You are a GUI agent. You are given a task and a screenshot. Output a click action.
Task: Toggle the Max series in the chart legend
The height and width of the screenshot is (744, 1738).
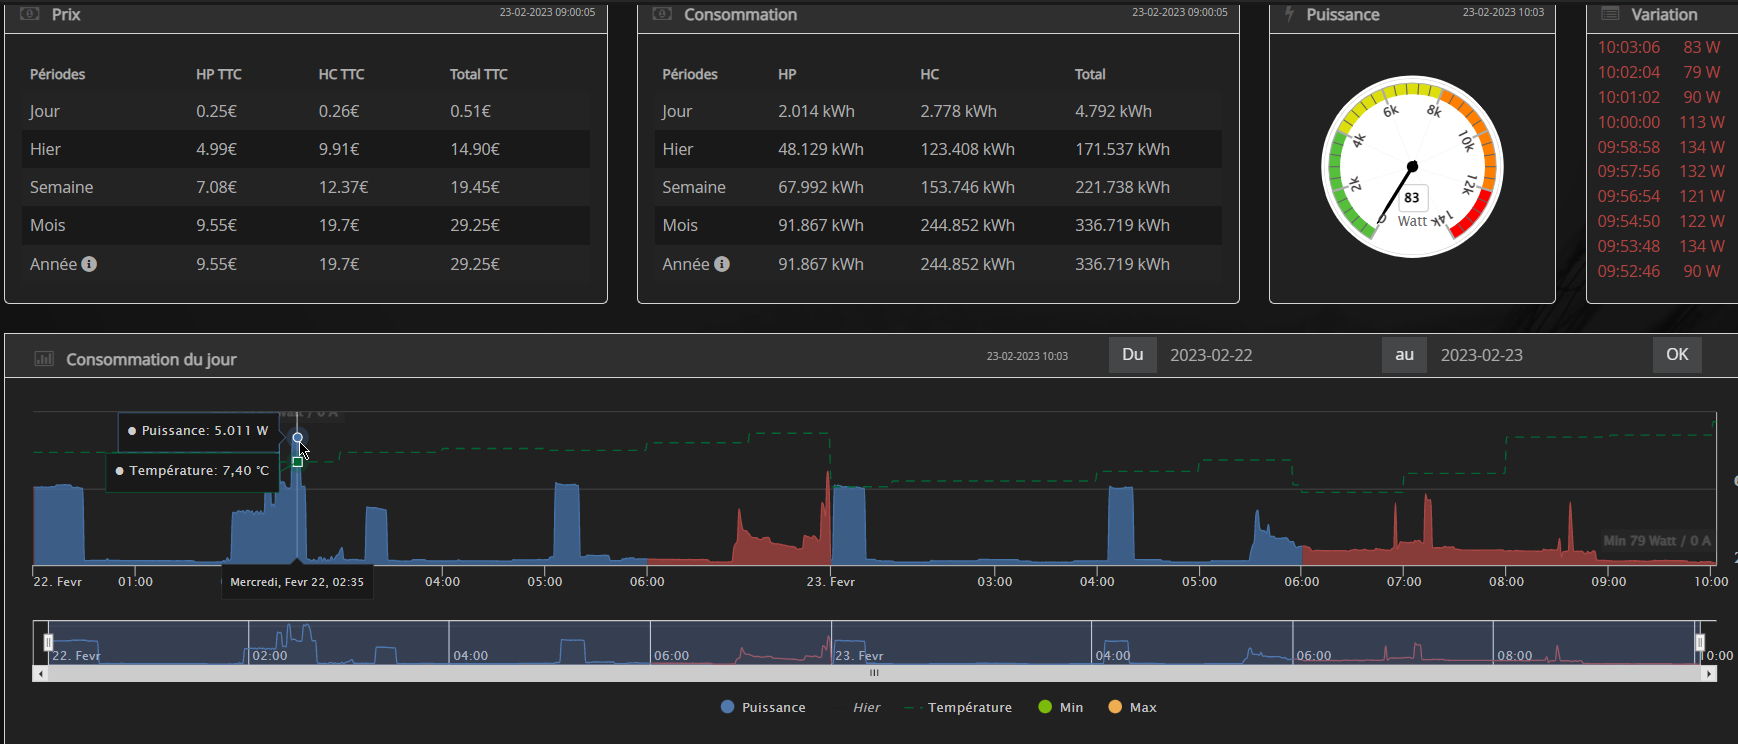tap(1132, 707)
